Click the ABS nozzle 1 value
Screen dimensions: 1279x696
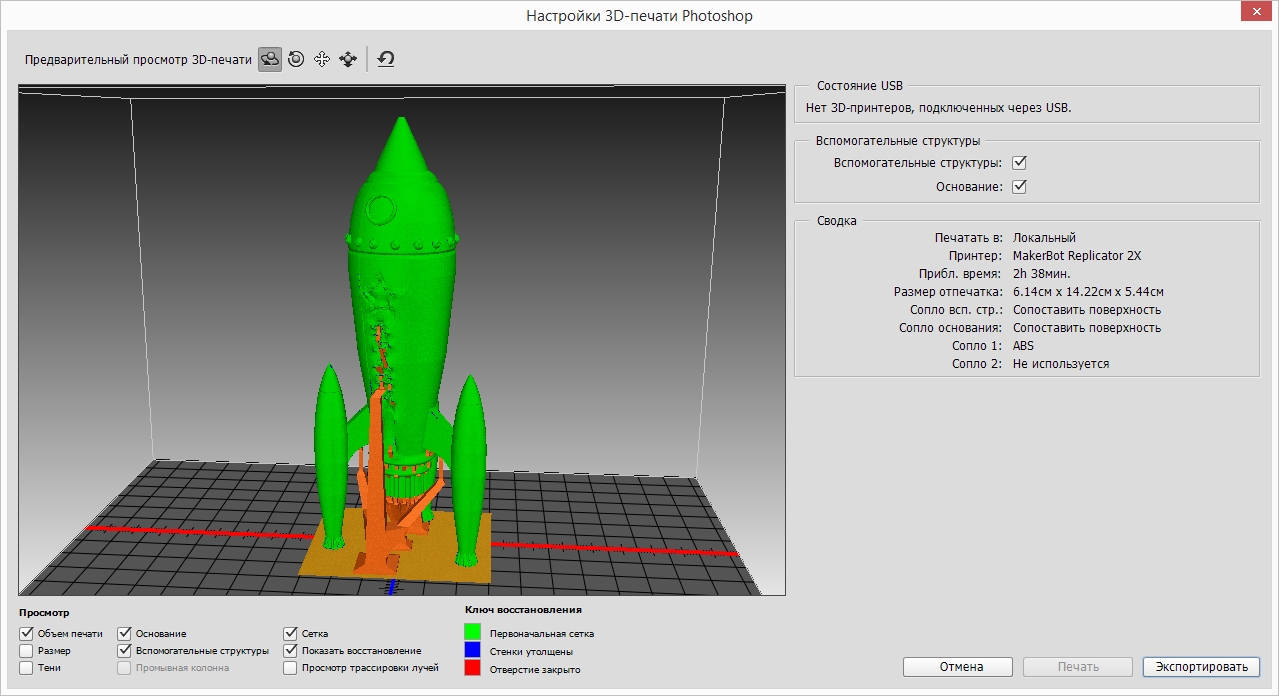pos(1024,346)
